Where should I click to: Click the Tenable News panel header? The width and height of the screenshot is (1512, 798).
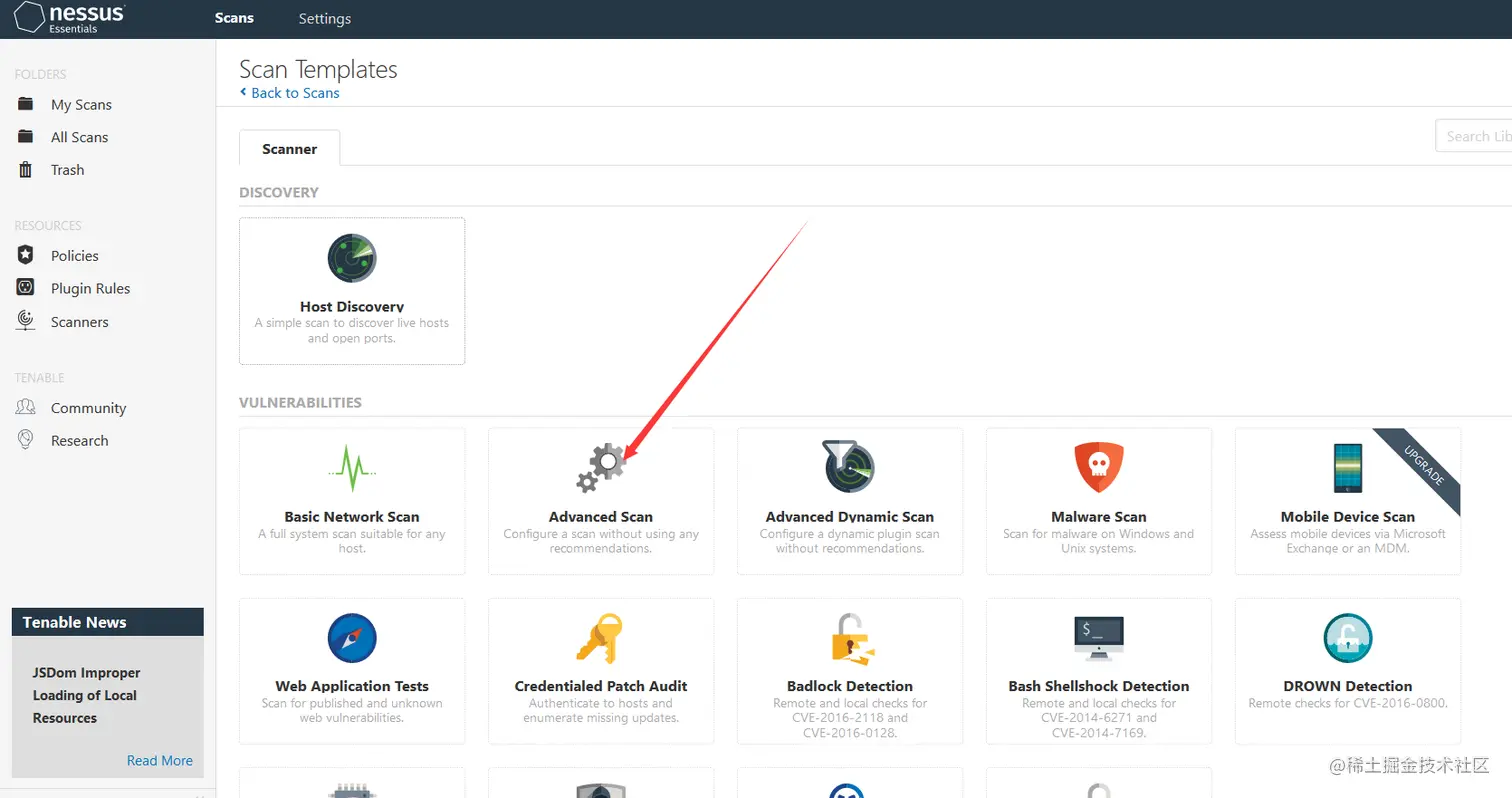coord(108,622)
